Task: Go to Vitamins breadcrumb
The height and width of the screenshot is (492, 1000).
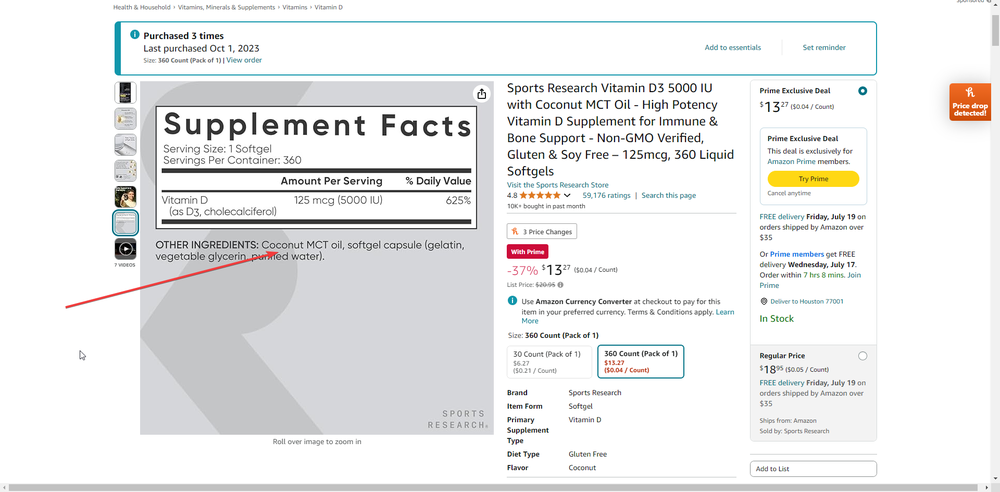Action: (295, 8)
